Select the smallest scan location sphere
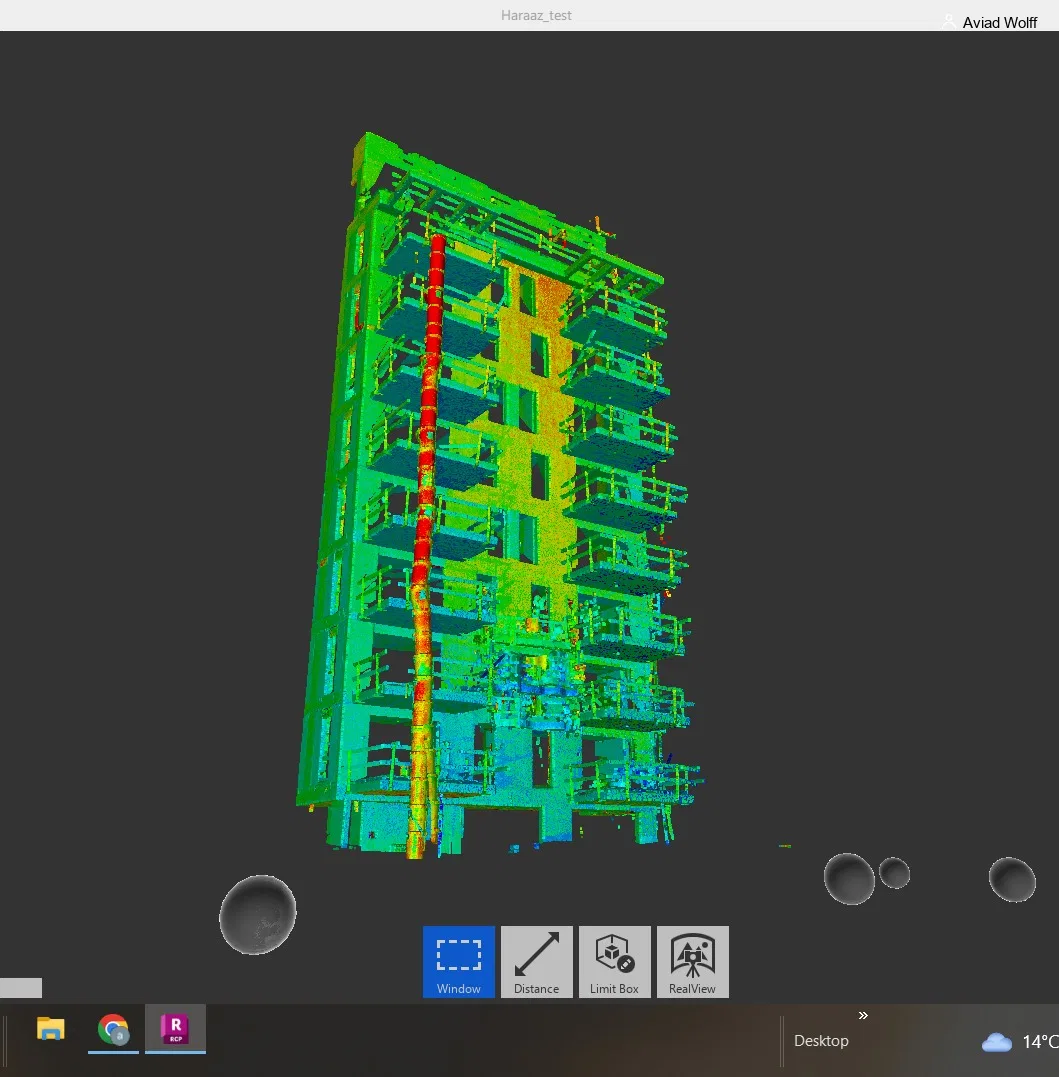The width and height of the screenshot is (1059, 1077). 894,872
